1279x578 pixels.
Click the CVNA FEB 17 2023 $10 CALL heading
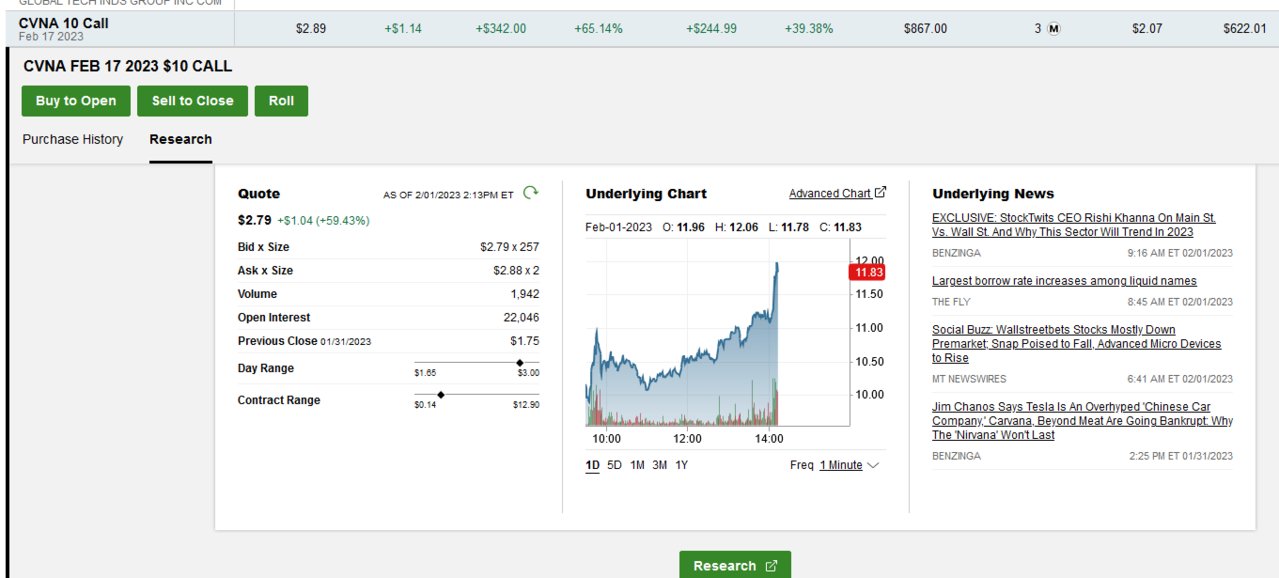[x=127, y=66]
